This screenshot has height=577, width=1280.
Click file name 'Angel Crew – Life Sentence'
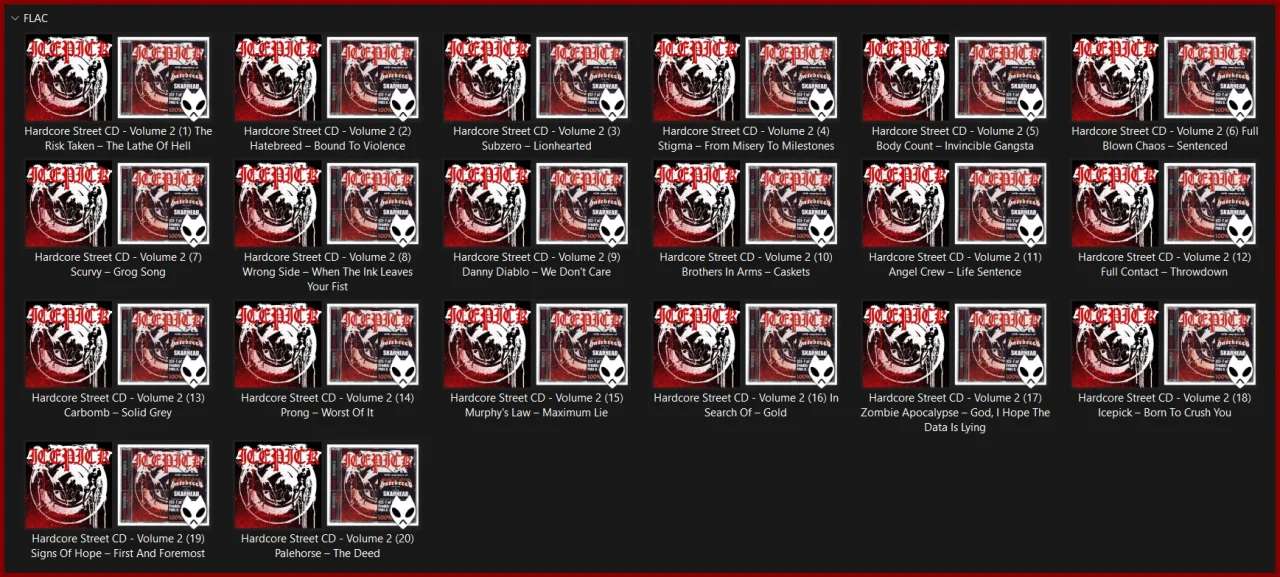coord(955,272)
